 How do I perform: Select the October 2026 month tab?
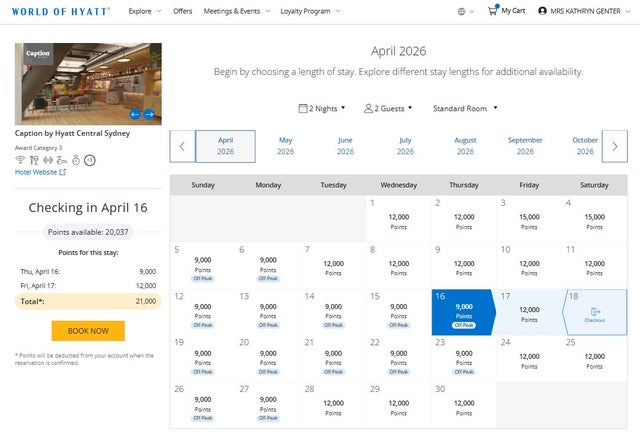[x=585, y=146]
